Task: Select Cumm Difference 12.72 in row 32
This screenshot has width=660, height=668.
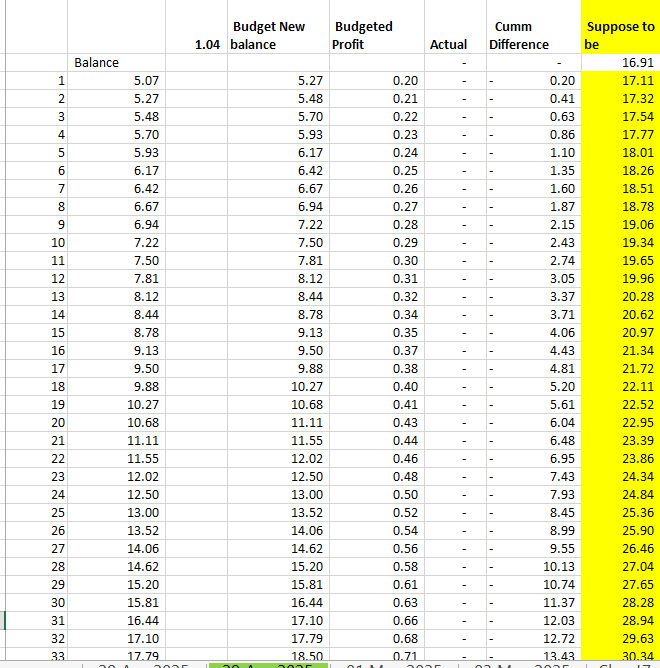Action: coord(533,639)
